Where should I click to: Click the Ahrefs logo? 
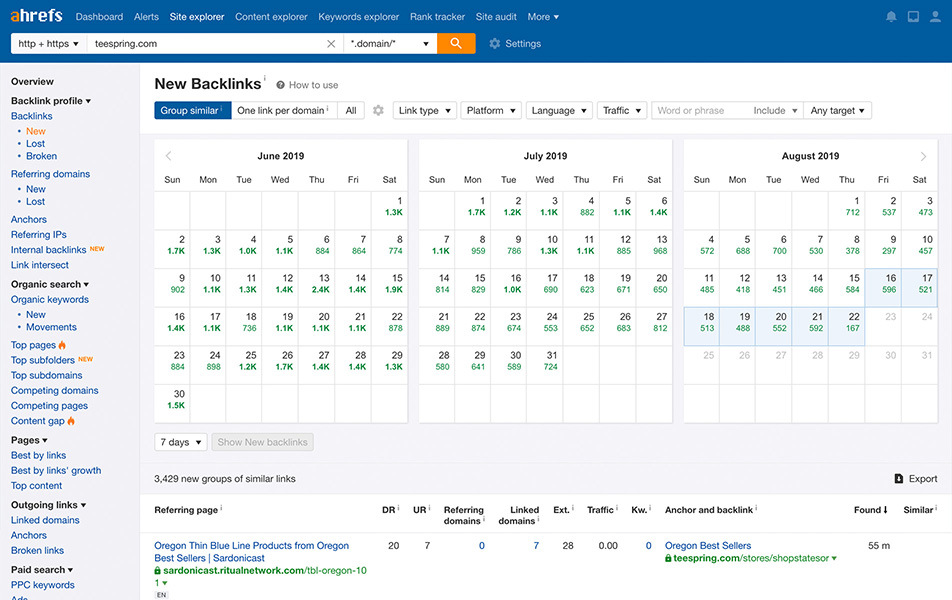point(35,16)
